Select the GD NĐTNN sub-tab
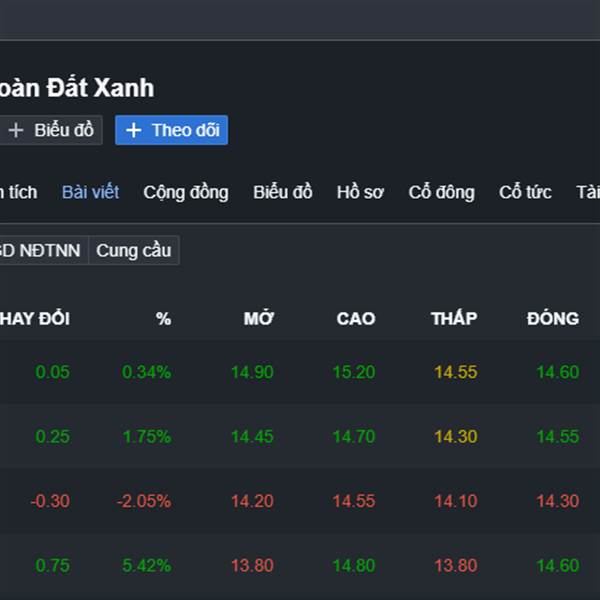This screenshot has width=600, height=600. tap(40, 250)
